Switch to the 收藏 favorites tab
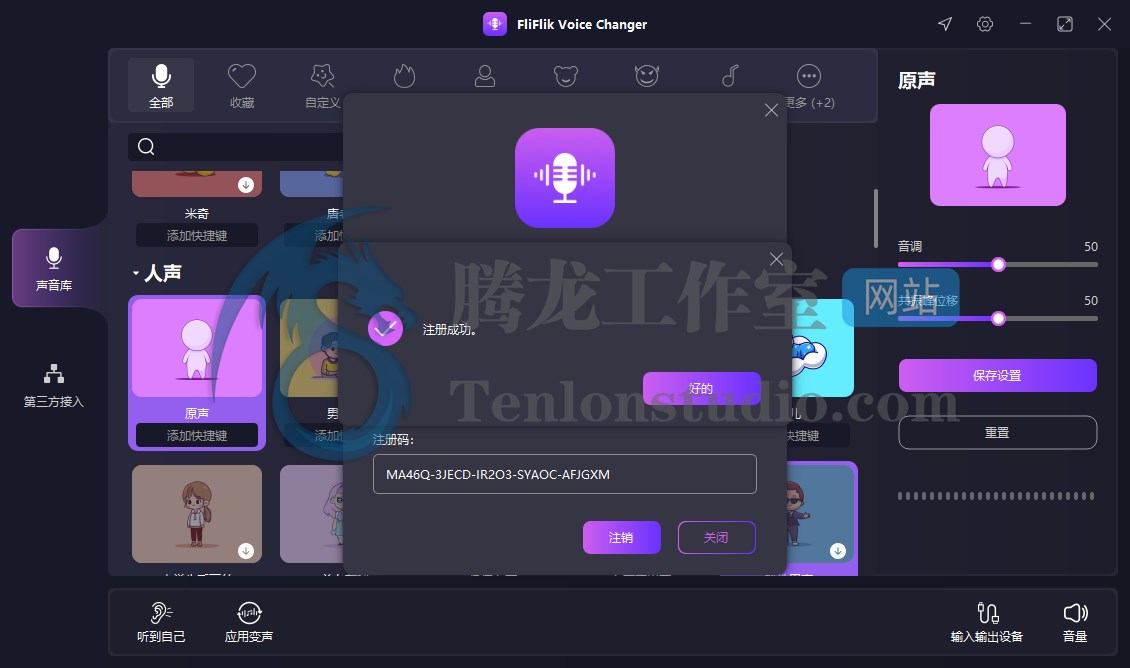Screen dimensions: 1130x668 242,85
